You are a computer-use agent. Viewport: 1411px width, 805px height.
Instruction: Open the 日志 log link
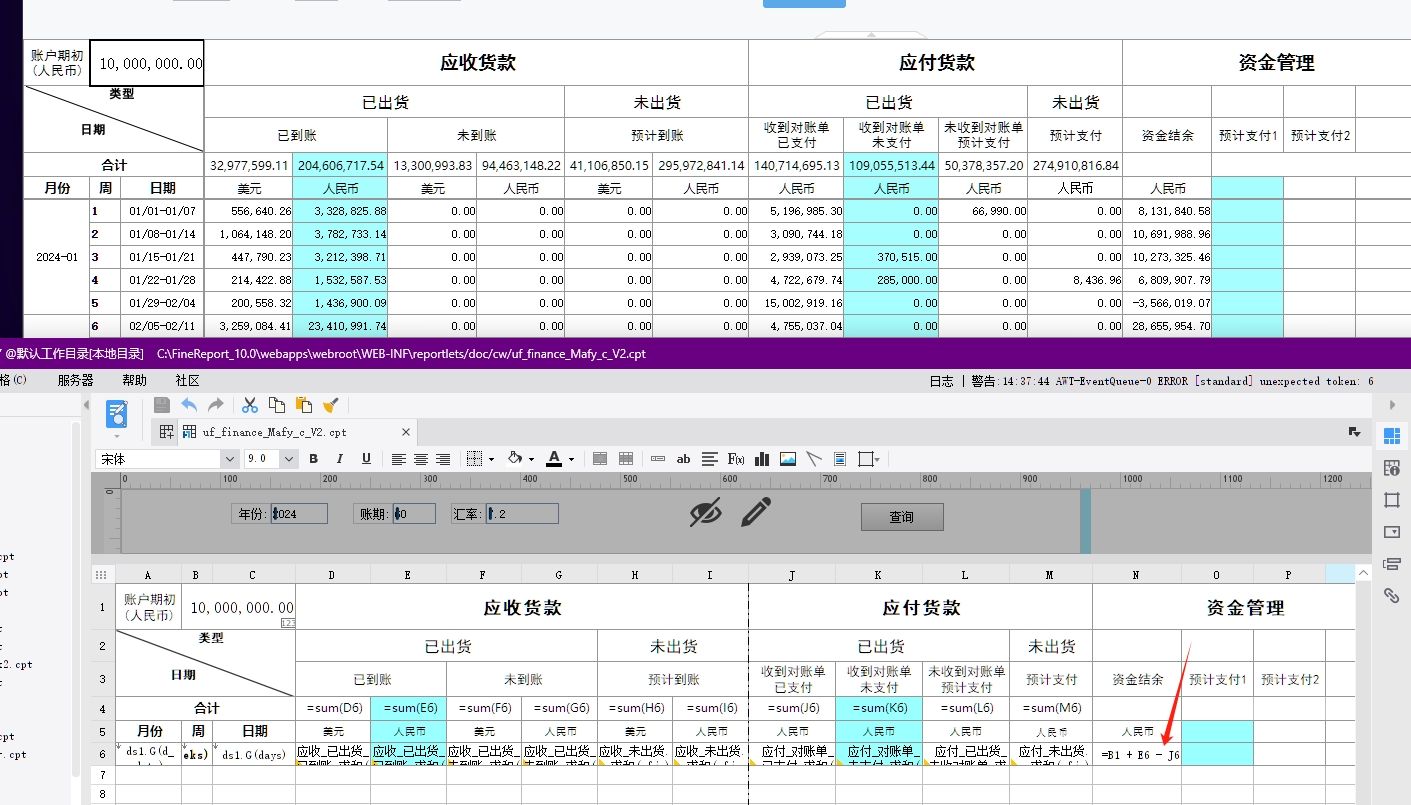pyautogui.click(x=941, y=381)
